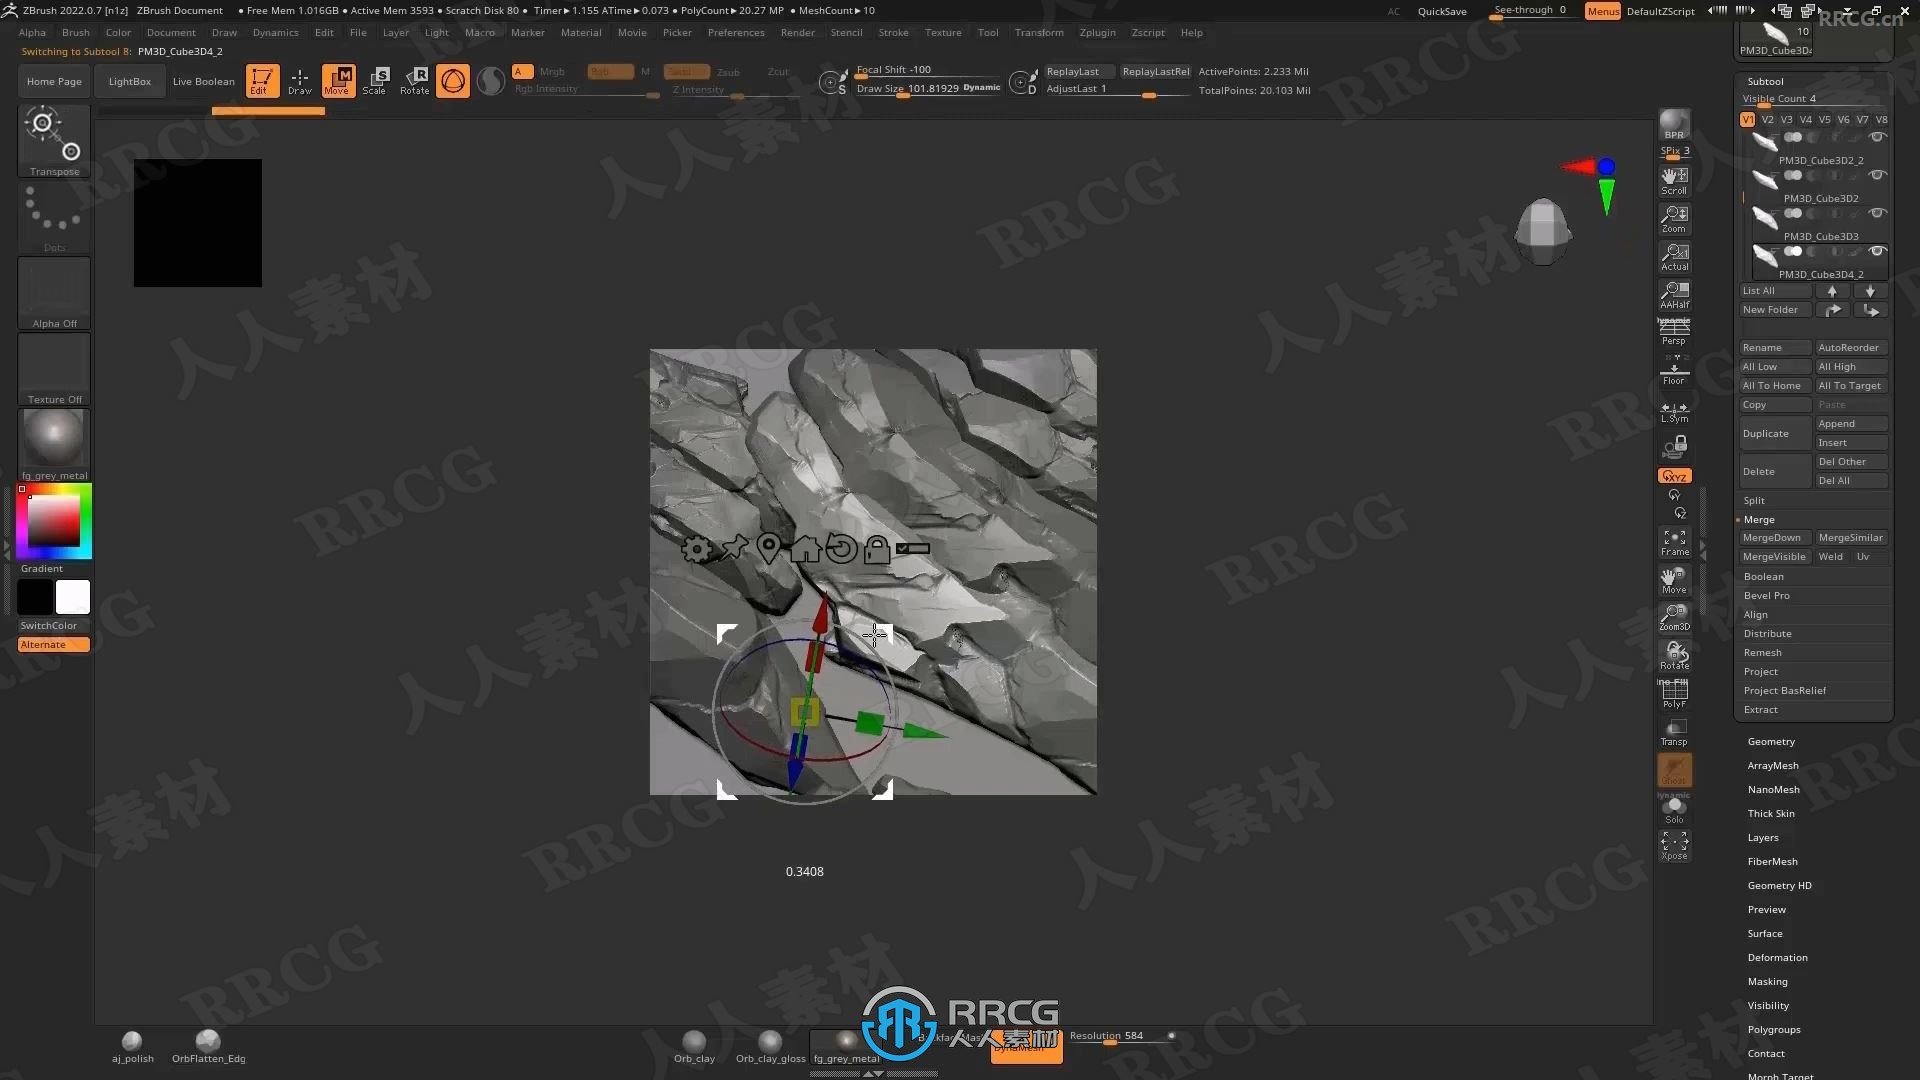Expand the Geometry section options

pyautogui.click(x=1771, y=740)
